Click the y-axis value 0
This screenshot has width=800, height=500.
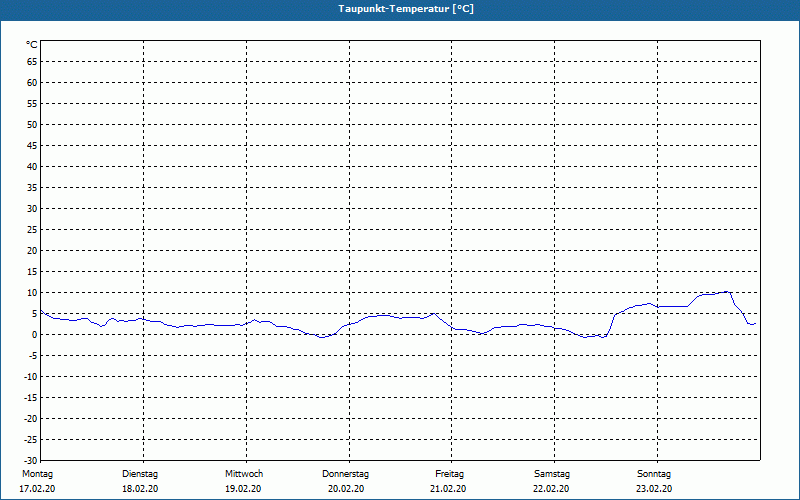35,335
